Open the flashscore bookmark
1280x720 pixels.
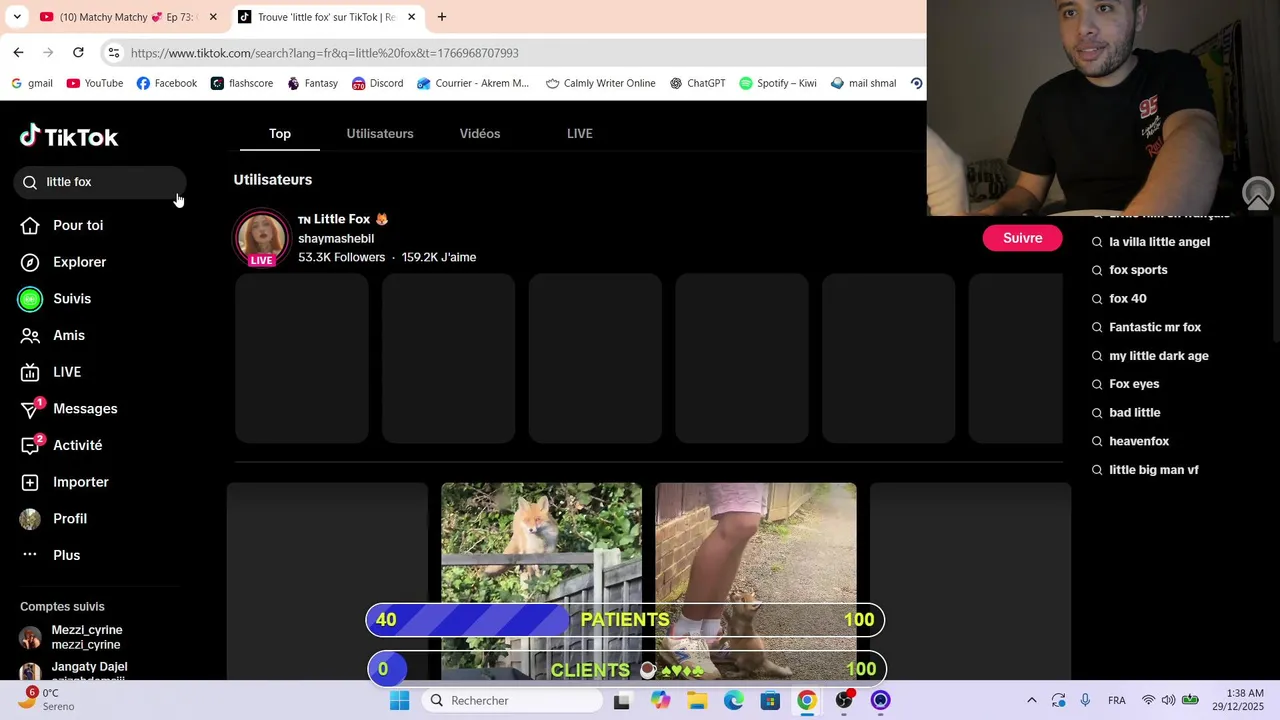pyautogui.click(x=242, y=83)
